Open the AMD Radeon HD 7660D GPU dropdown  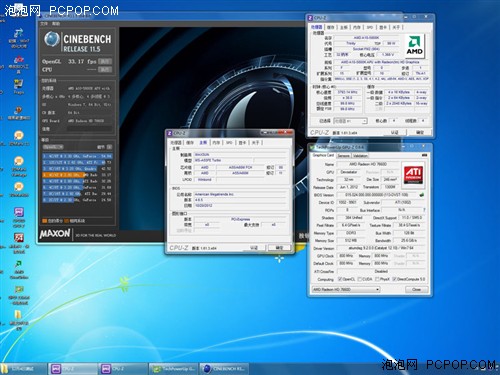coord(346,289)
